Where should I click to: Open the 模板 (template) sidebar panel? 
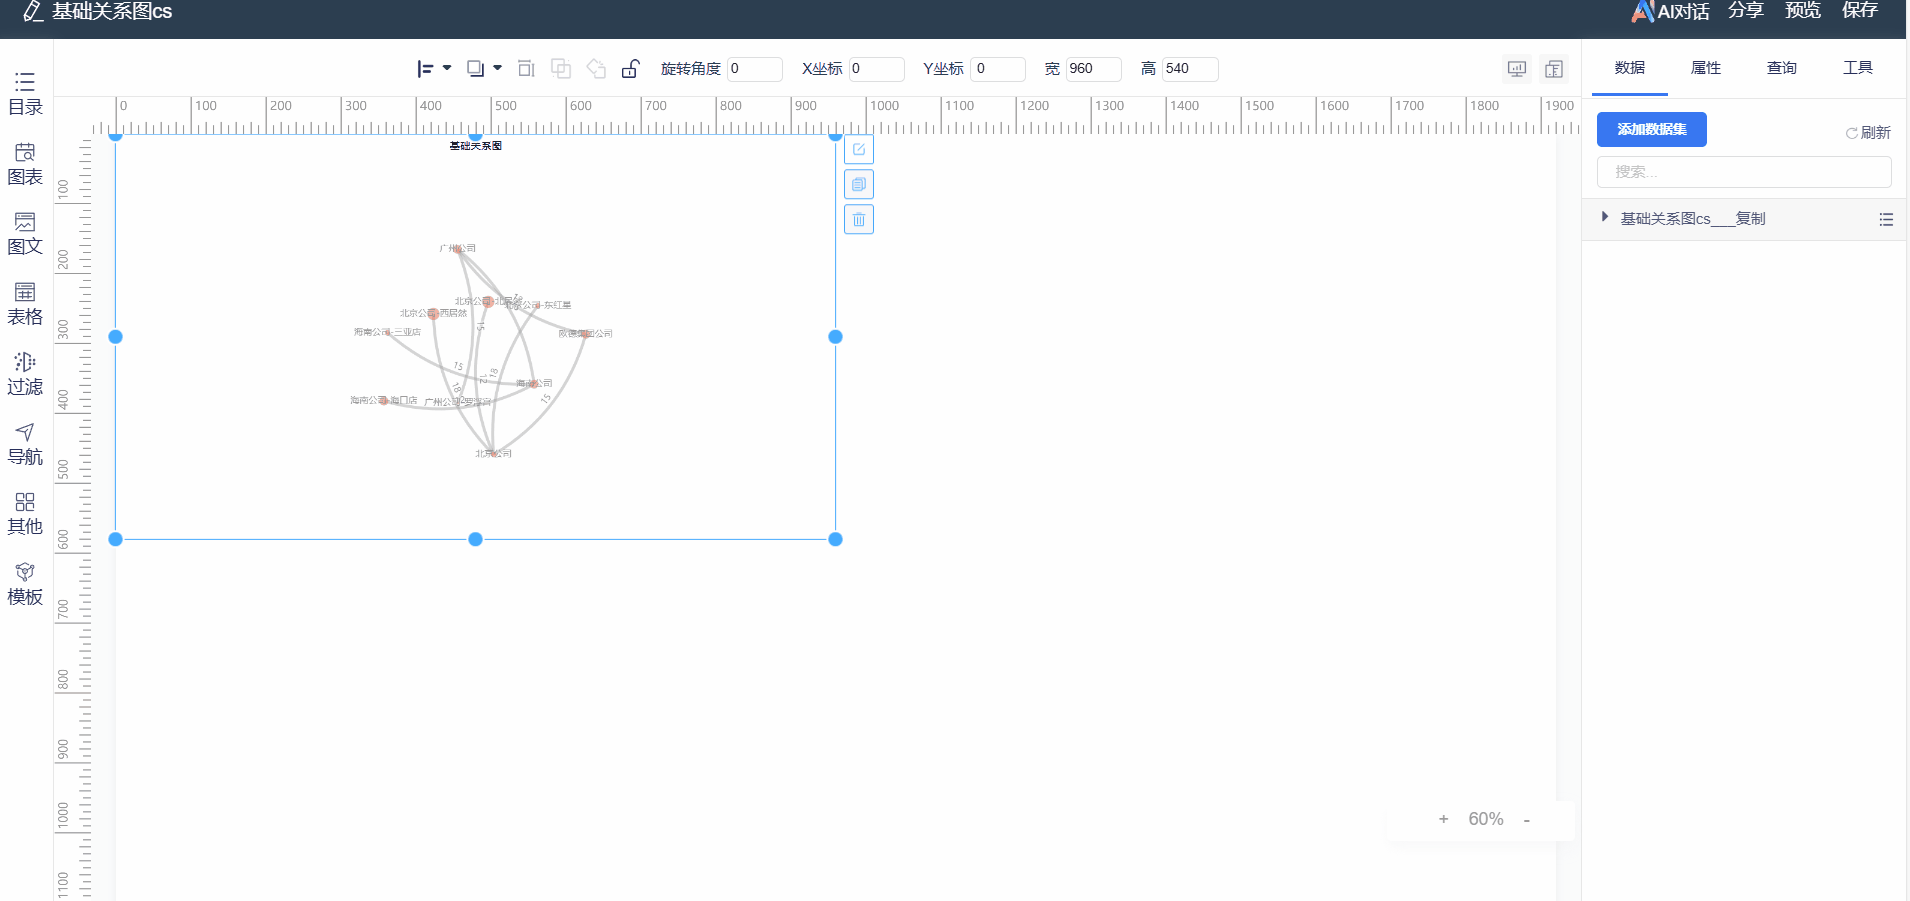click(25, 584)
